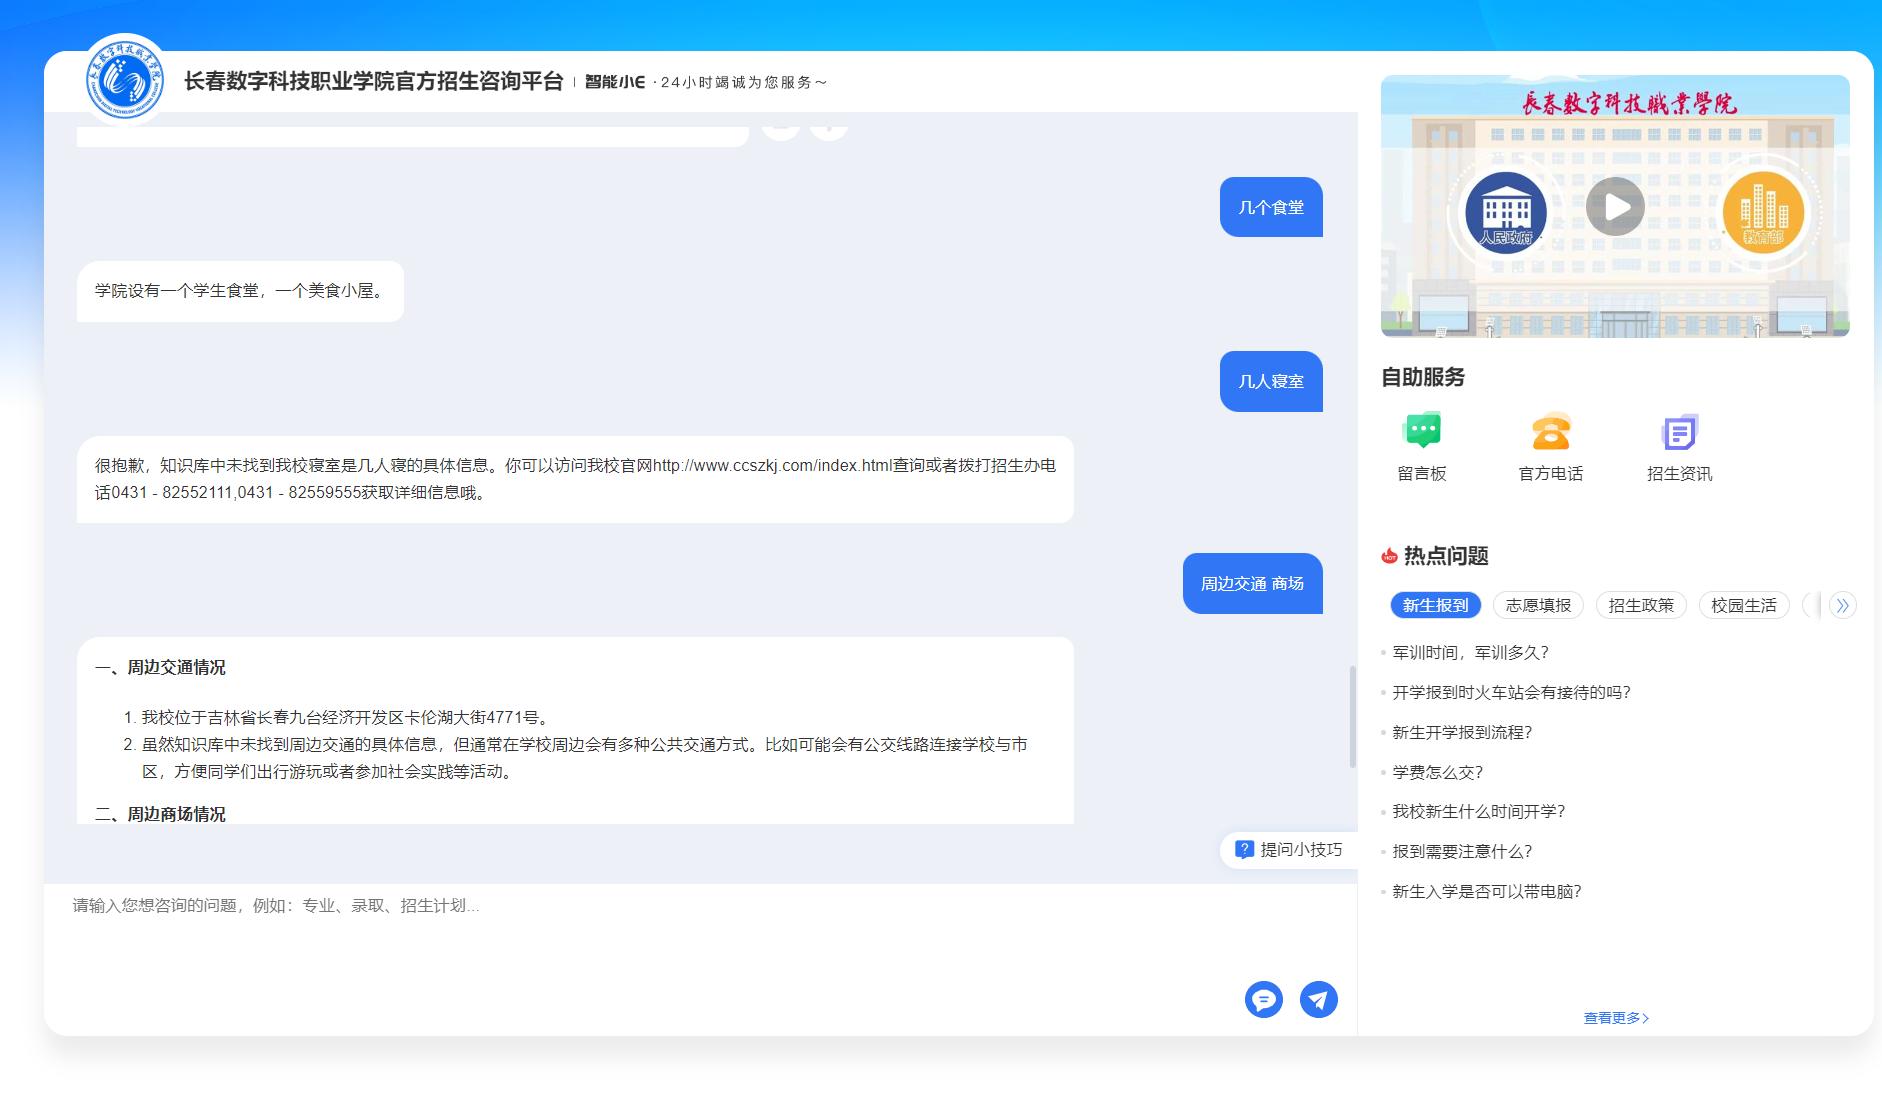The height and width of the screenshot is (1114, 1882).
Task: Click the college website URL in reply
Action: 772,465
